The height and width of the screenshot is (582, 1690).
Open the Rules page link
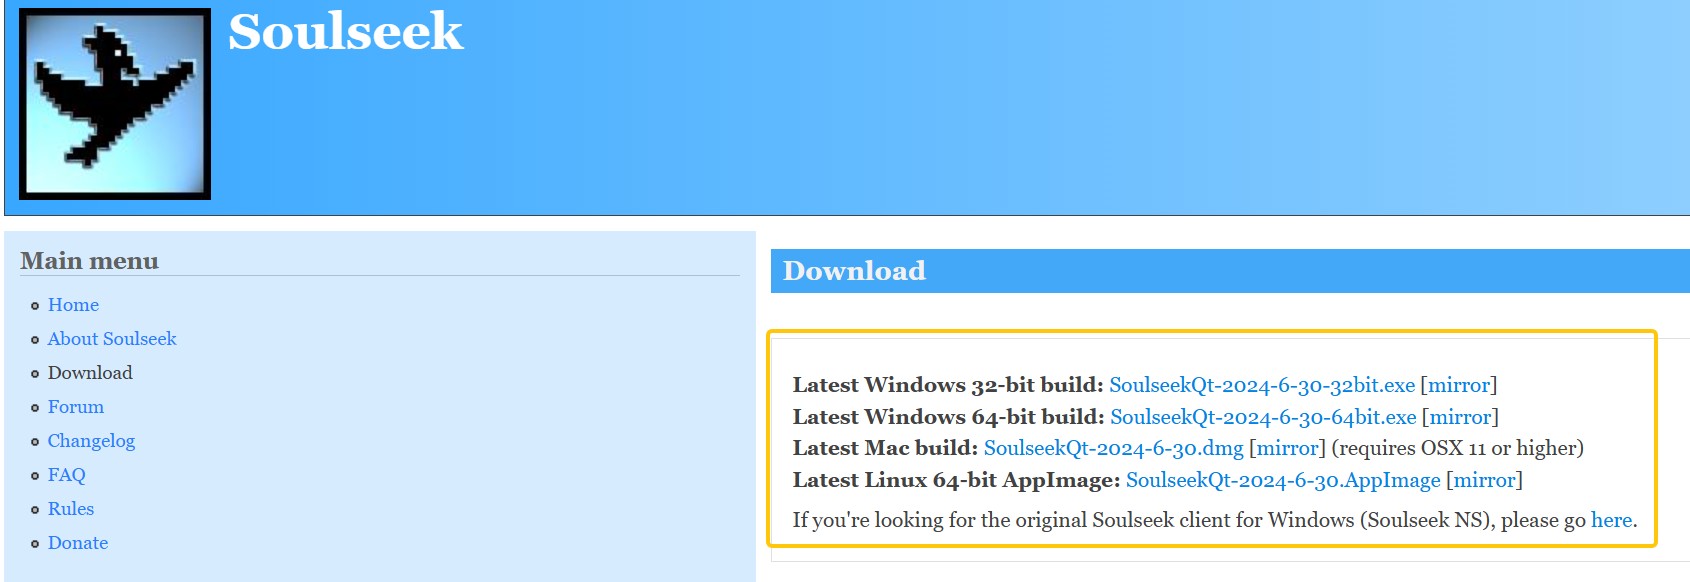click(x=71, y=509)
